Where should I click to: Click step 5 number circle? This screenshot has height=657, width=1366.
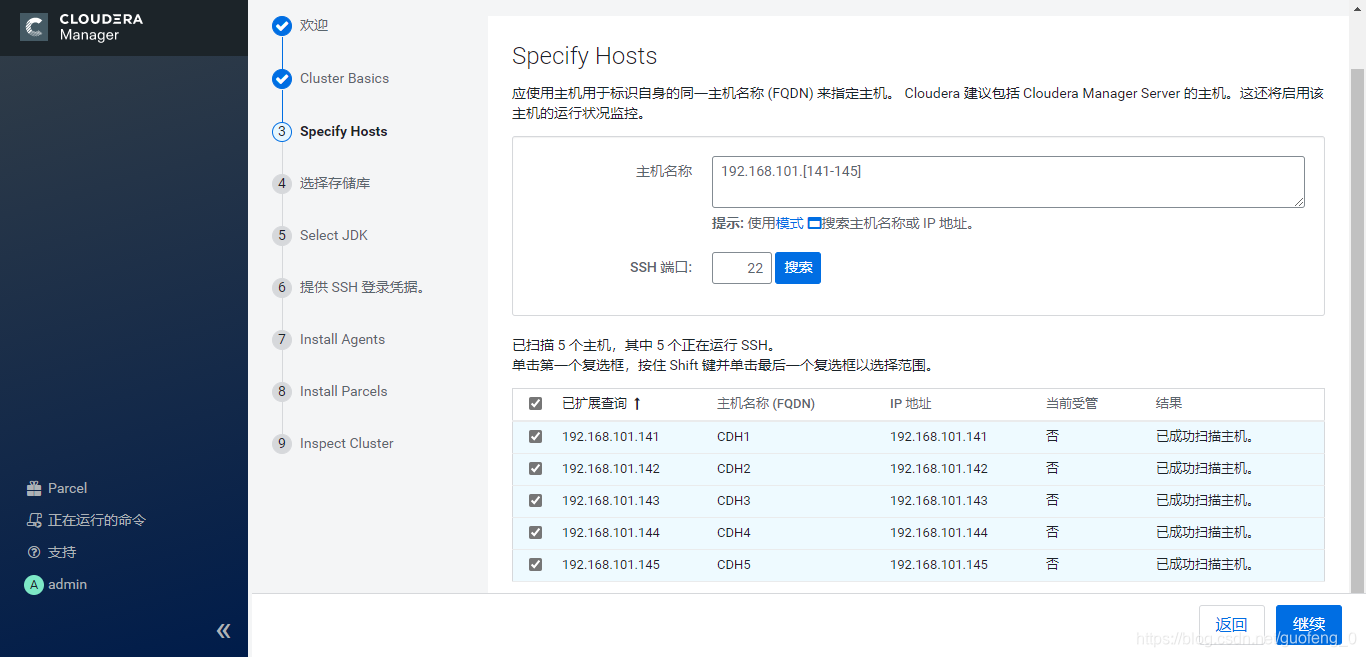(282, 235)
